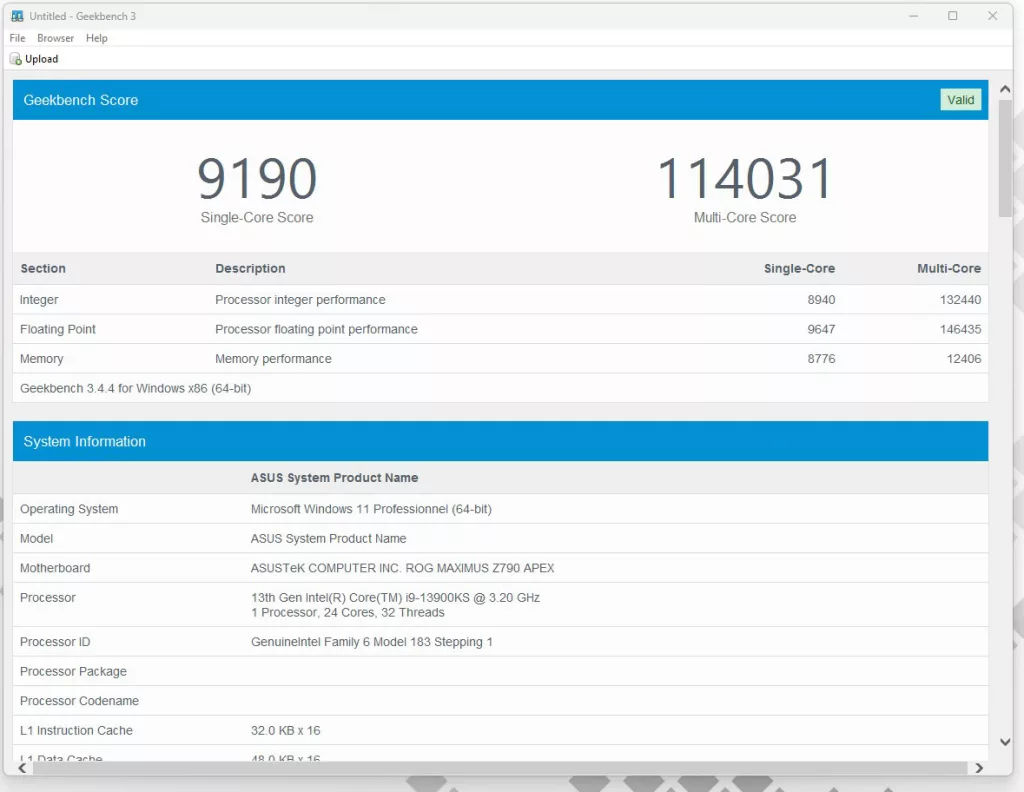Image resolution: width=1024 pixels, height=792 pixels.
Task: Click the Motherboard row label
Action: 55,567
